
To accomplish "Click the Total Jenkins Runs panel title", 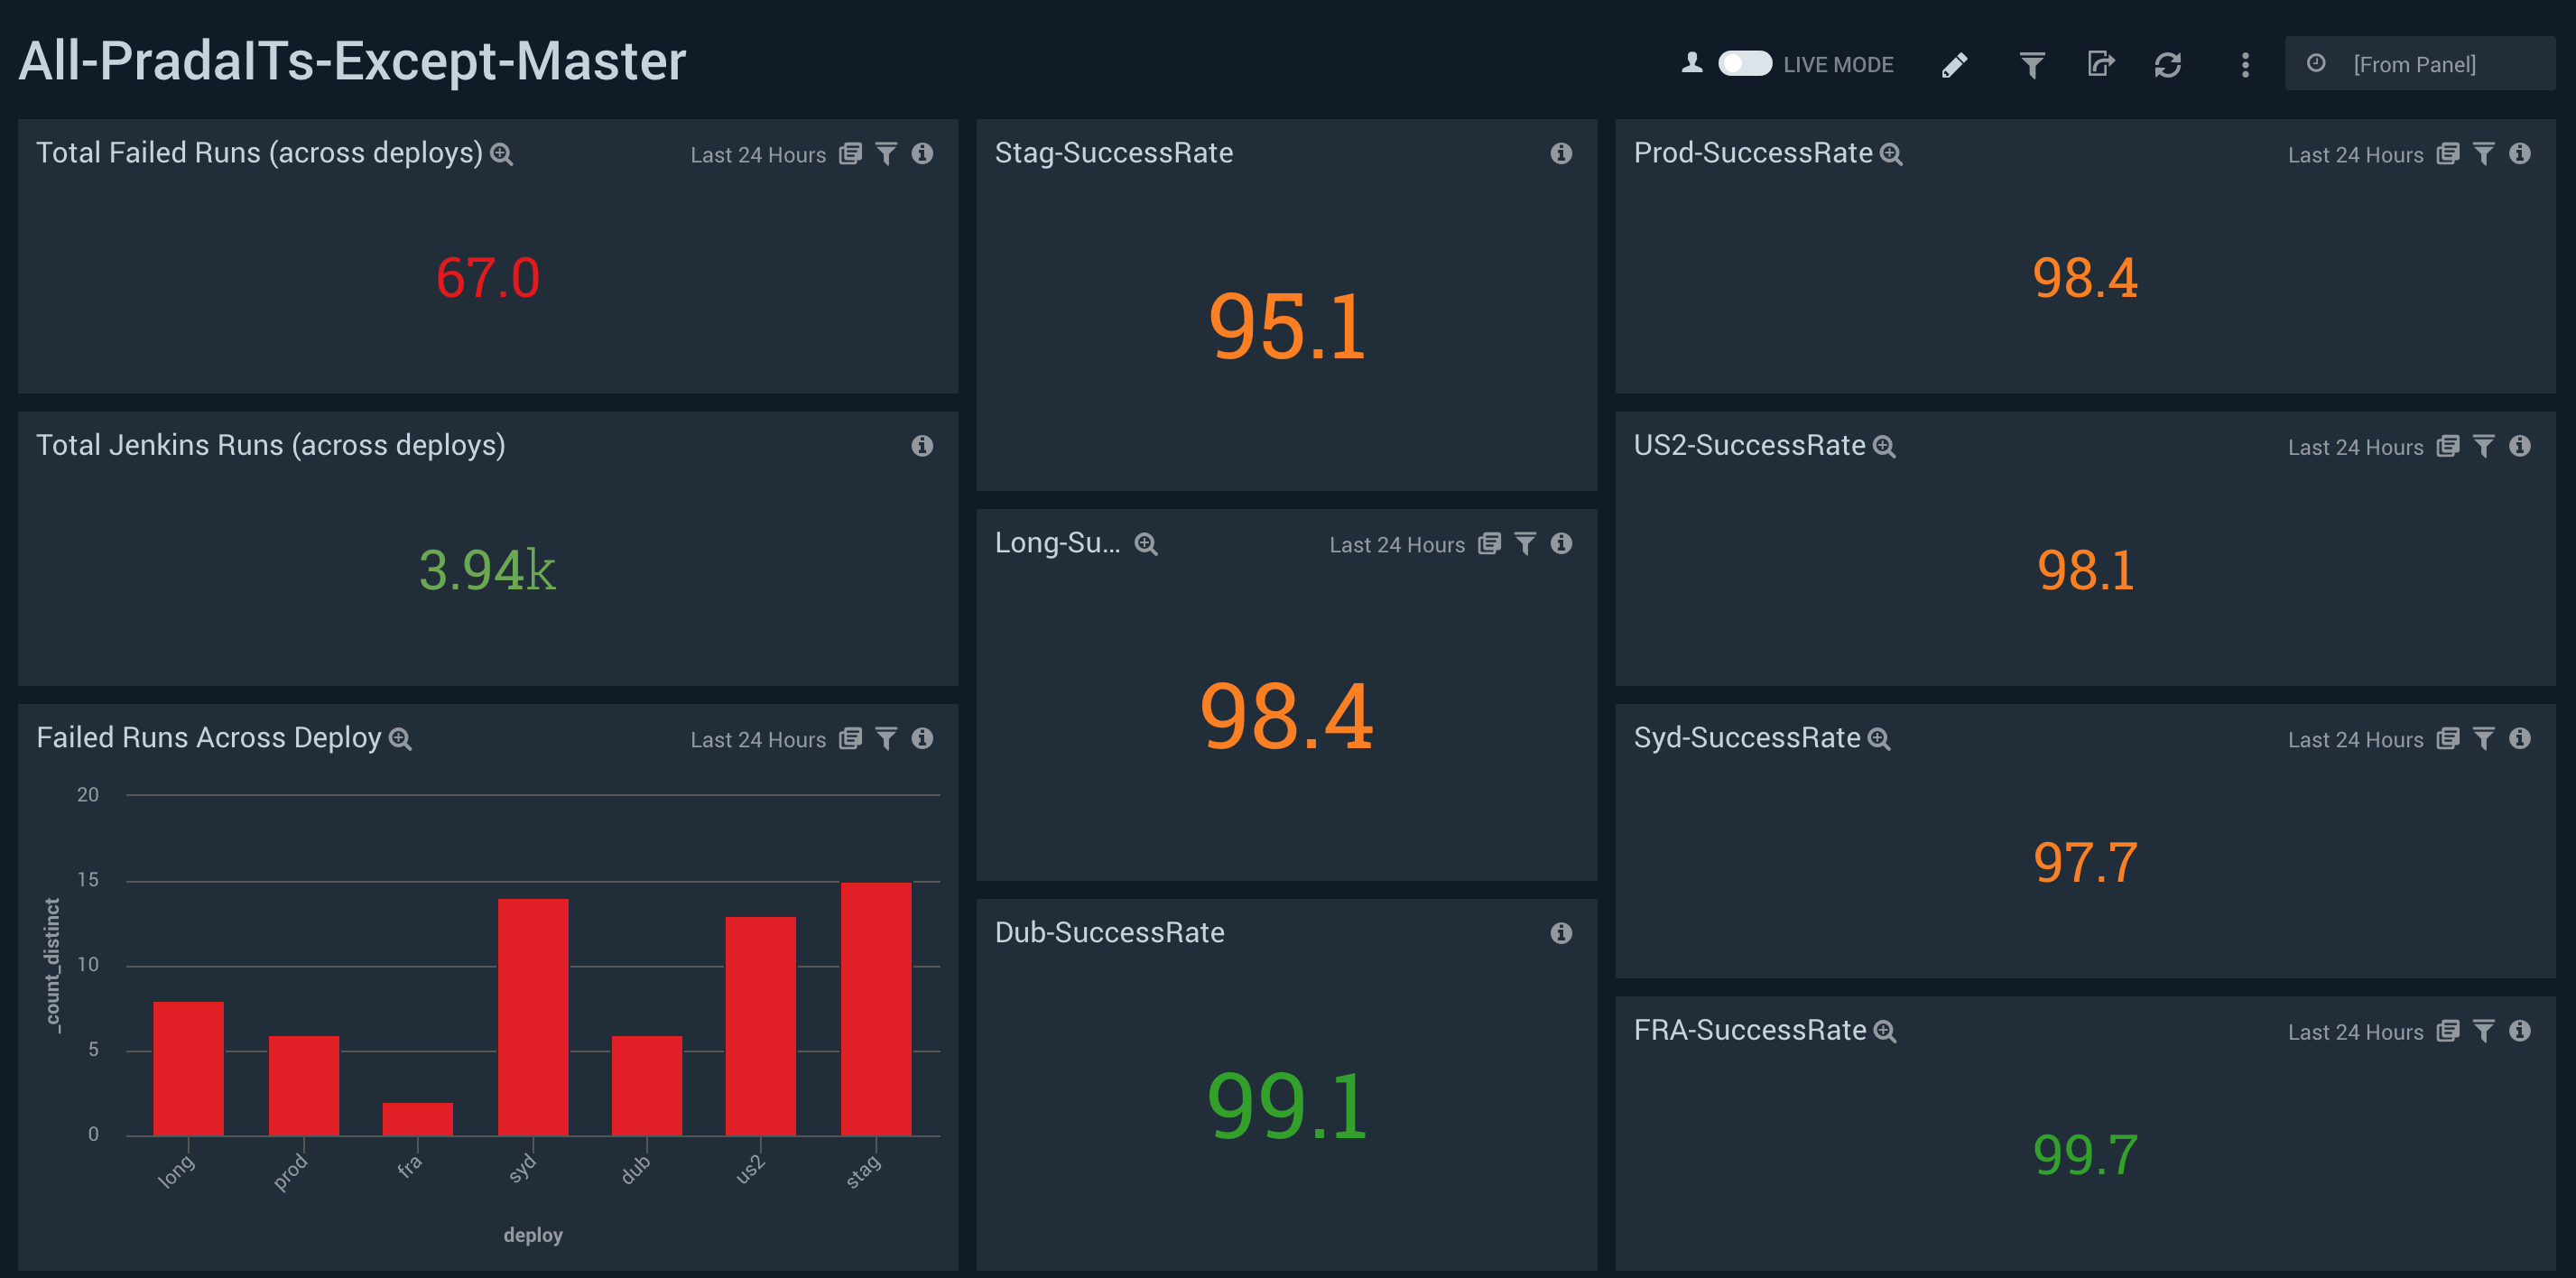I will pyautogui.click(x=270, y=445).
